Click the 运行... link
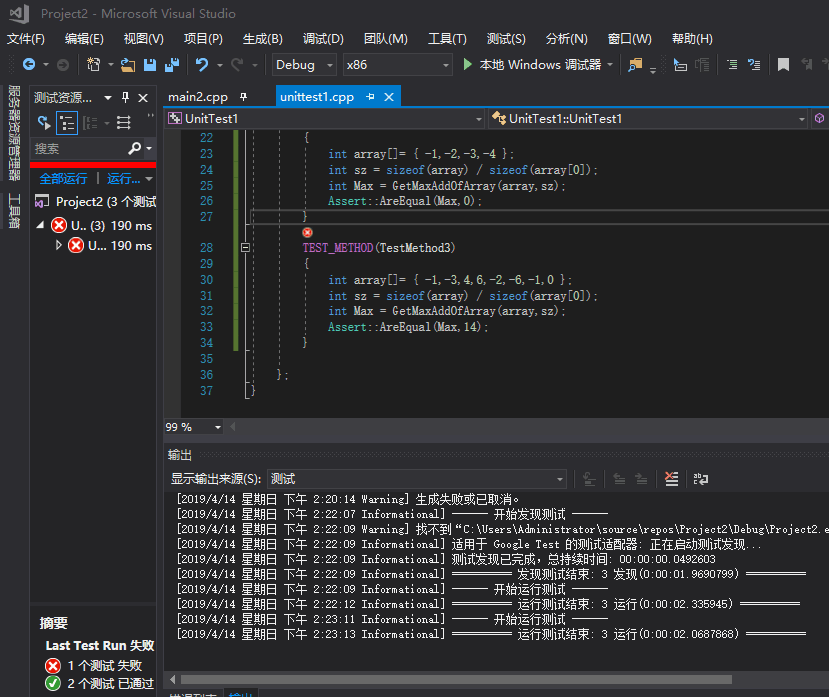829x697 pixels. (124, 179)
